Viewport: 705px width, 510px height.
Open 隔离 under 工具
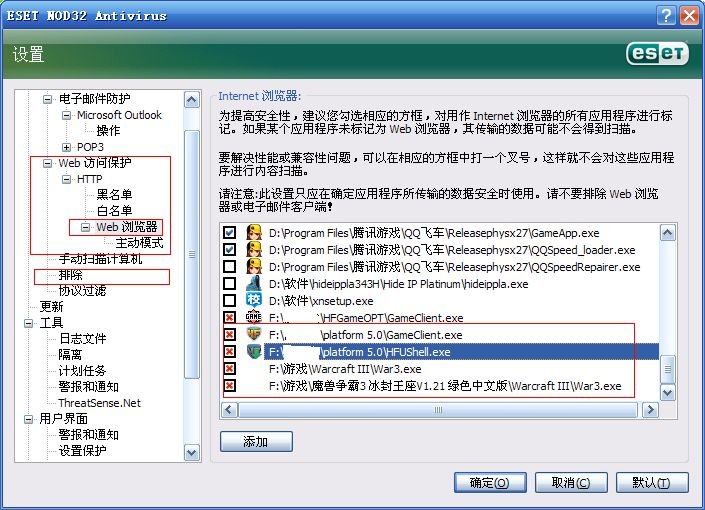click(70, 355)
